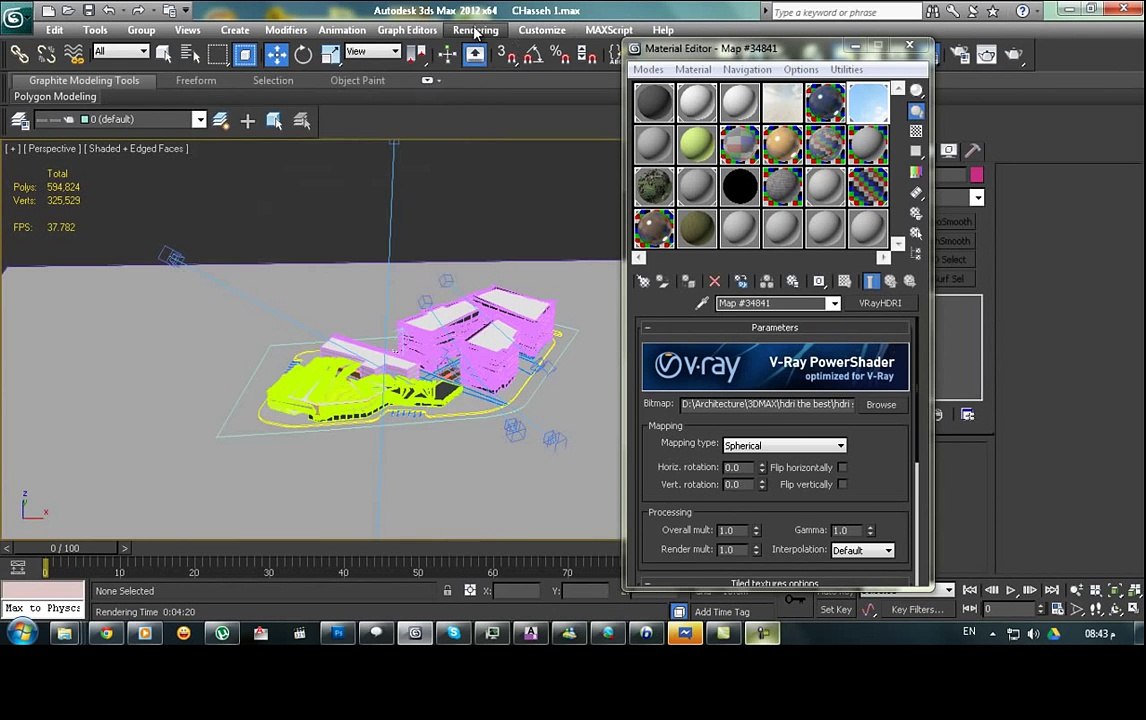Click the Set Key button

pos(836,609)
